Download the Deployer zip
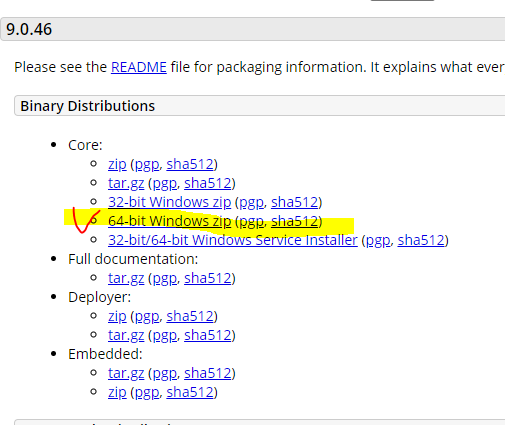The height and width of the screenshot is (425, 505). tap(117, 316)
